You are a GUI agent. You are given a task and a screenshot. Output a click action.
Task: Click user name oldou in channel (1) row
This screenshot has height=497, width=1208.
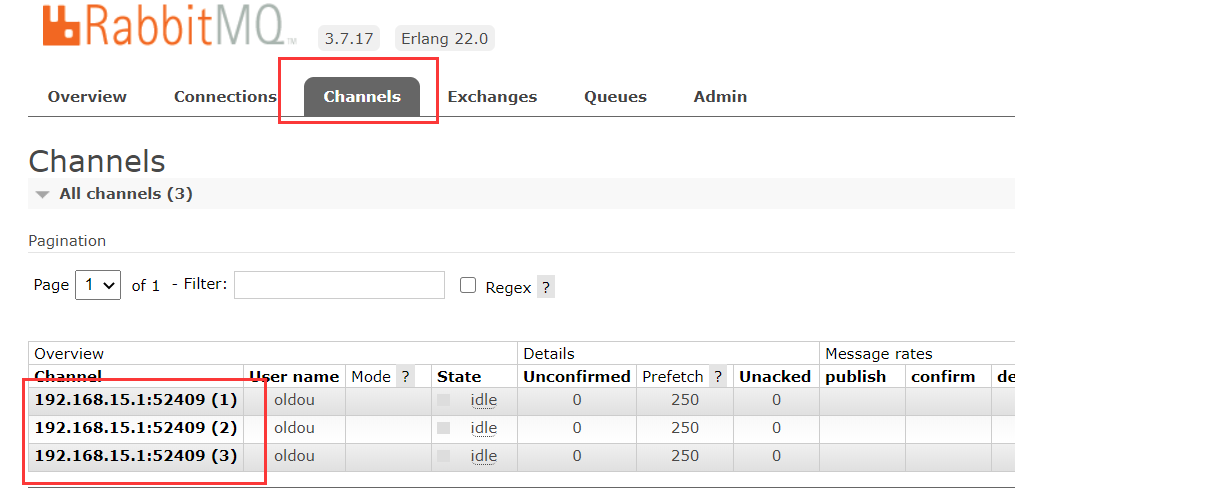pos(294,400)
